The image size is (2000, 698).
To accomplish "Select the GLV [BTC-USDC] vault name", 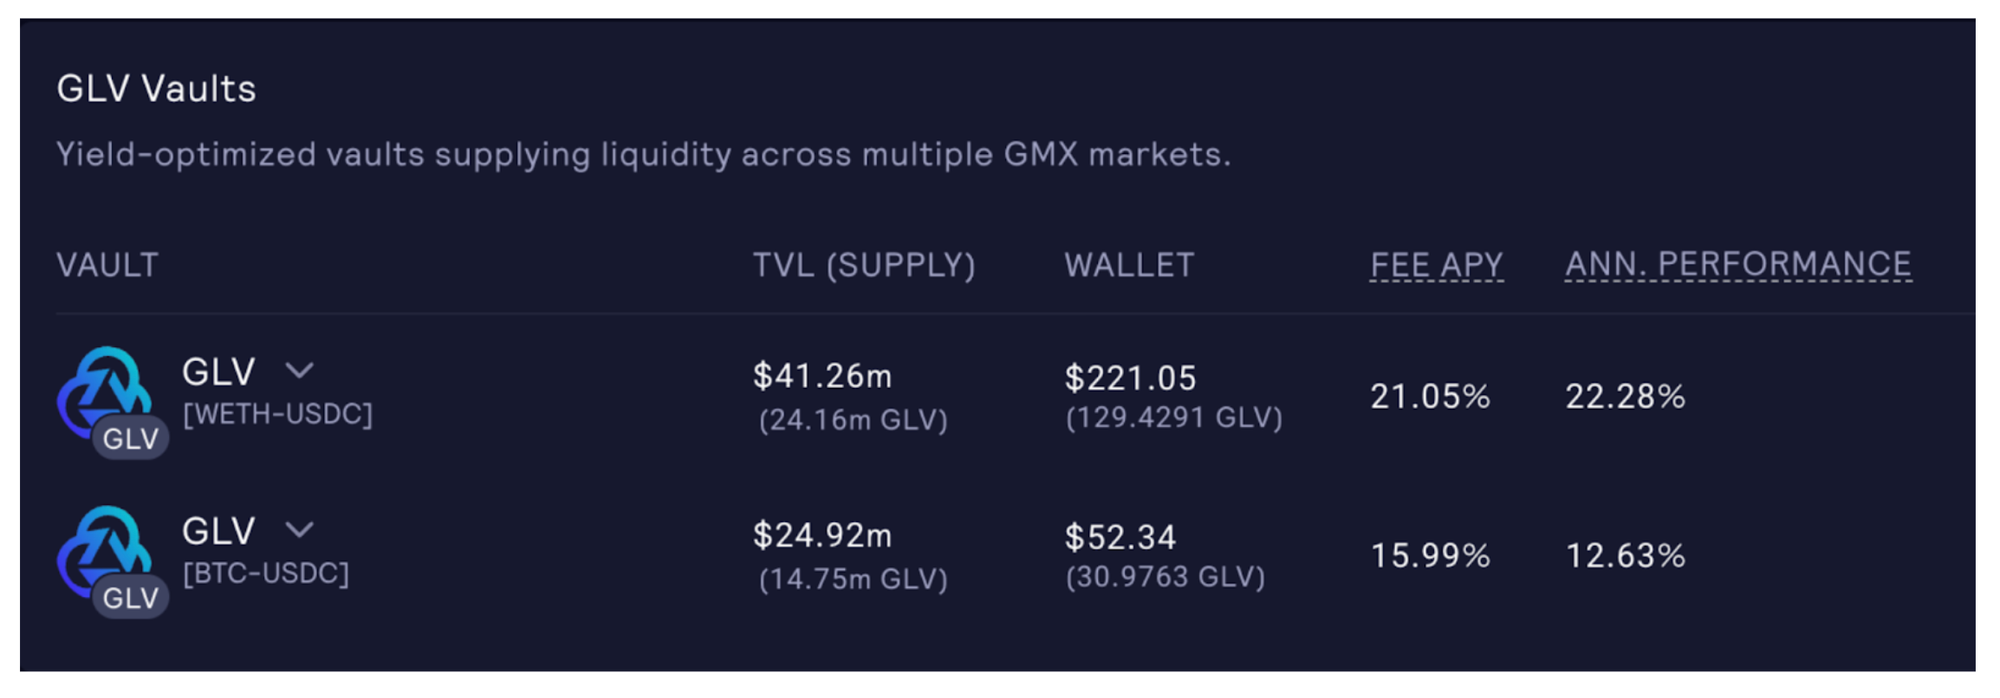I will coord(219,531).
